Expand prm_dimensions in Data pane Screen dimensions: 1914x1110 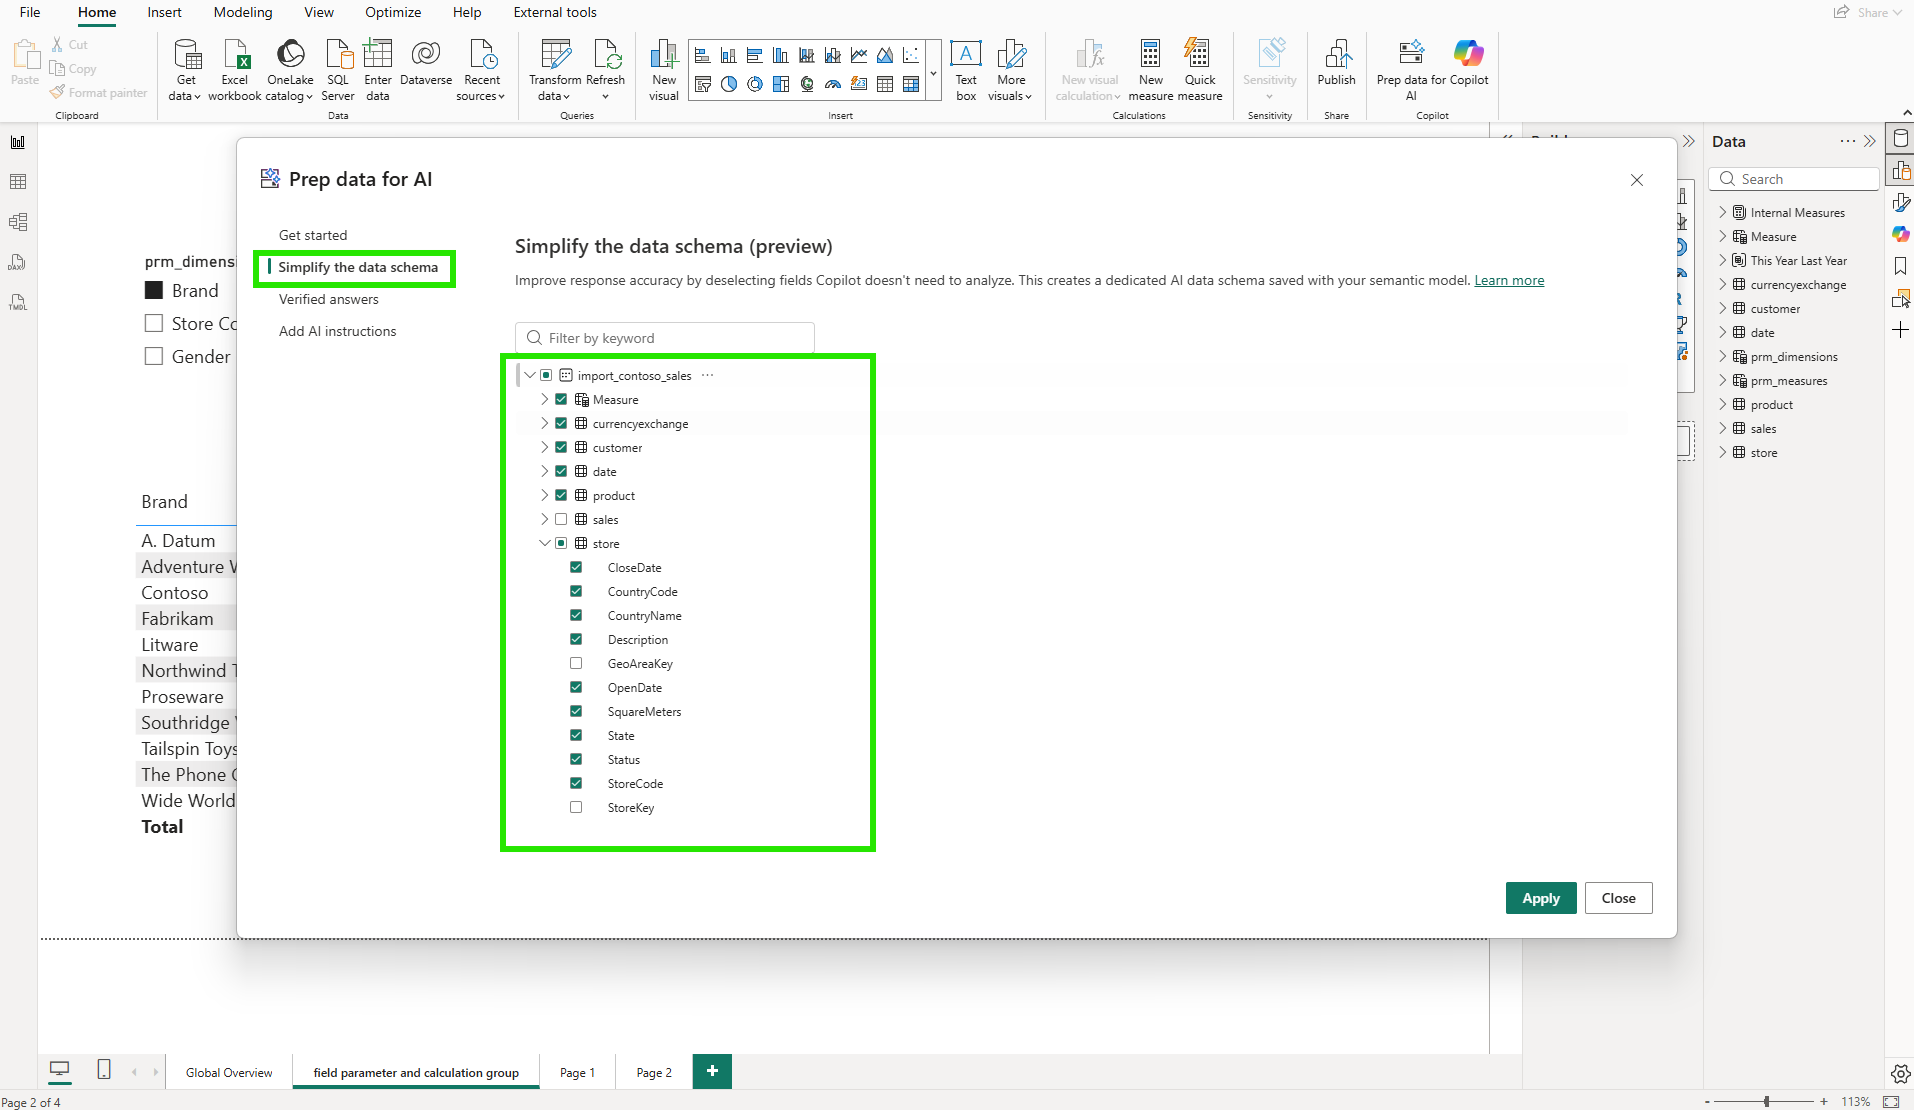(1723, 356)
